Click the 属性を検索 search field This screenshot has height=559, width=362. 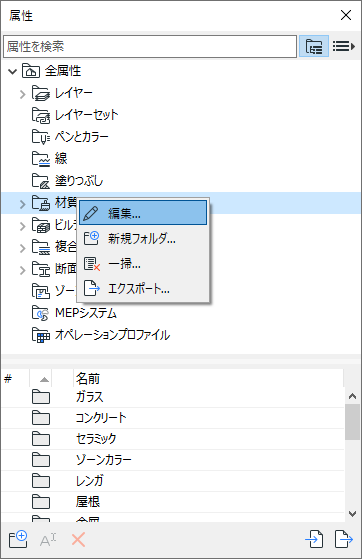tap(150, 46)
